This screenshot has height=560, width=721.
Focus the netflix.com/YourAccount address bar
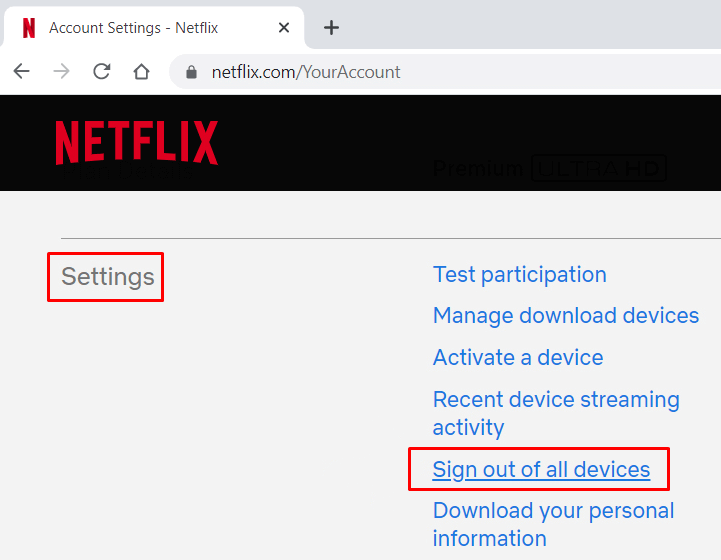click(x=400, y=72)
